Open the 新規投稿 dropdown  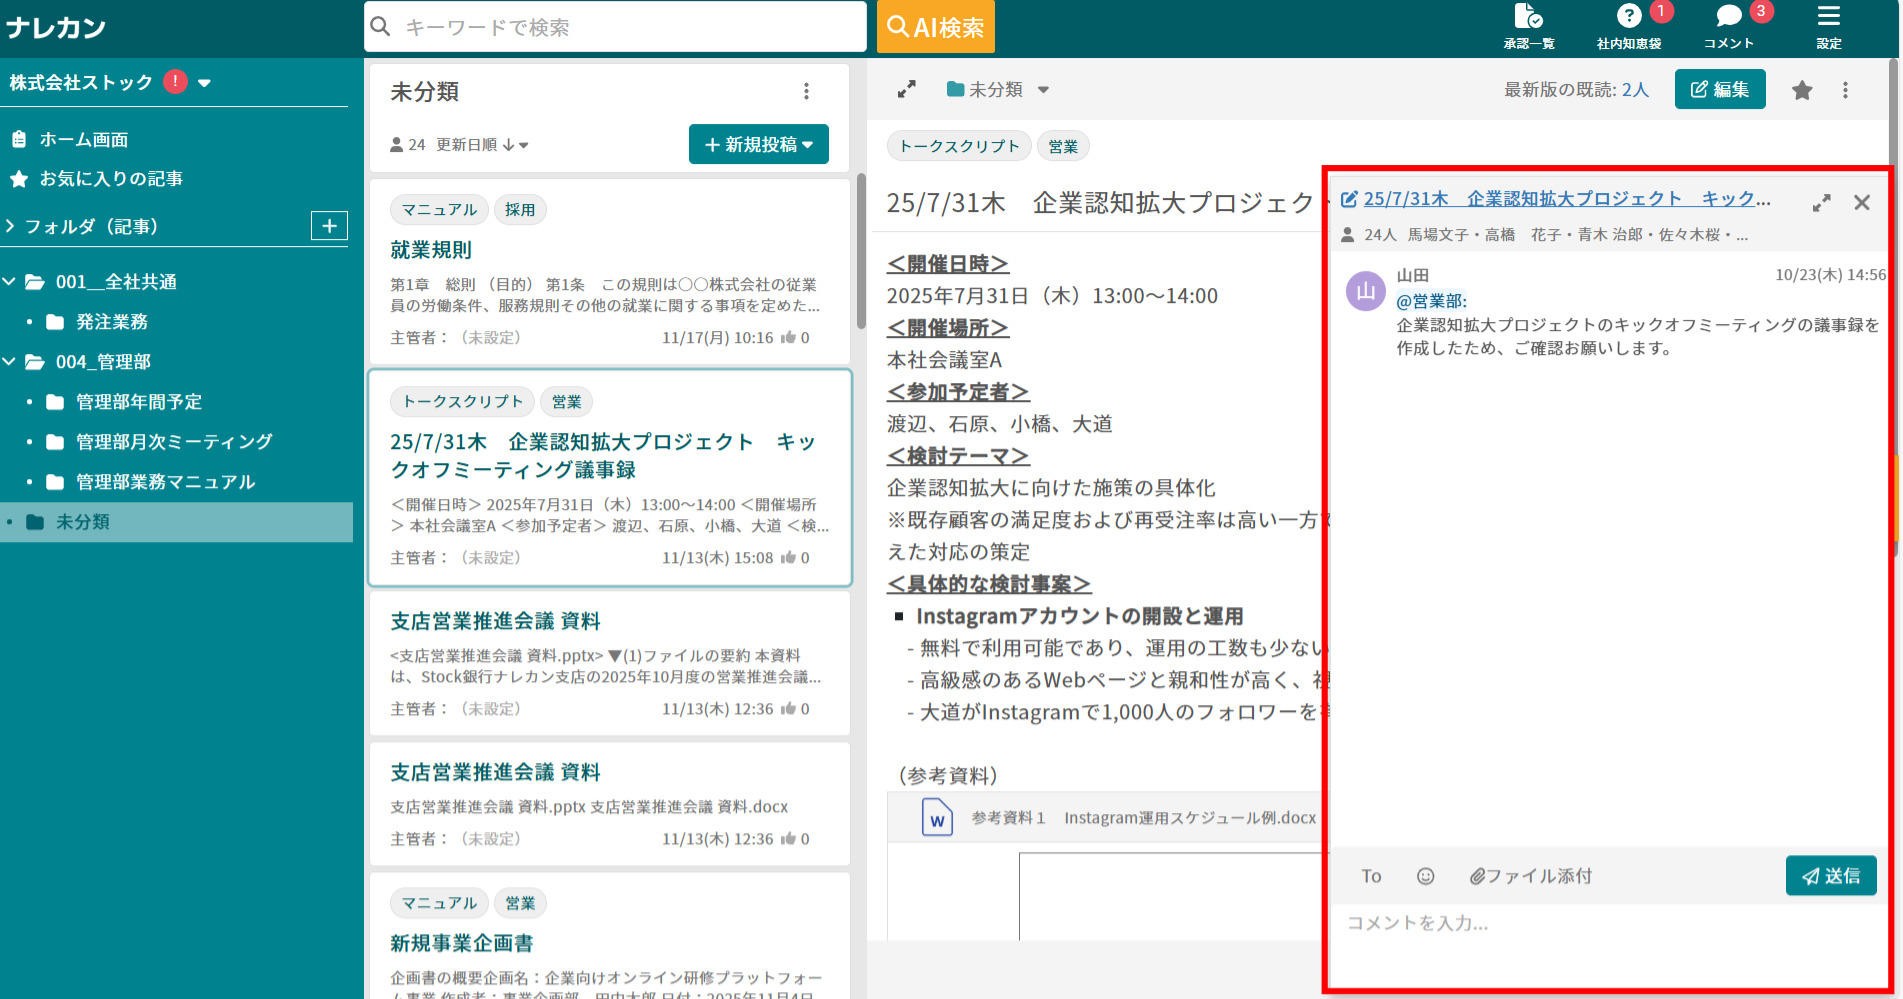pyautogui.click(x=758, y=144)
